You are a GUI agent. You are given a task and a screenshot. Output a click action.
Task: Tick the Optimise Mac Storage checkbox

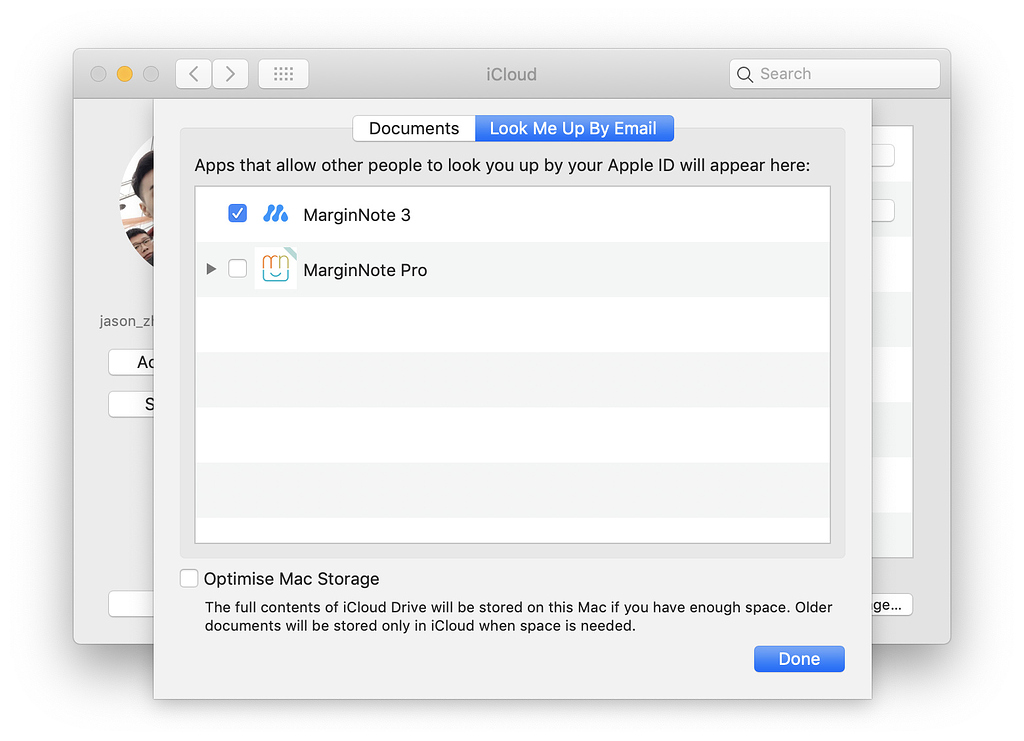(x=189, y=578)
